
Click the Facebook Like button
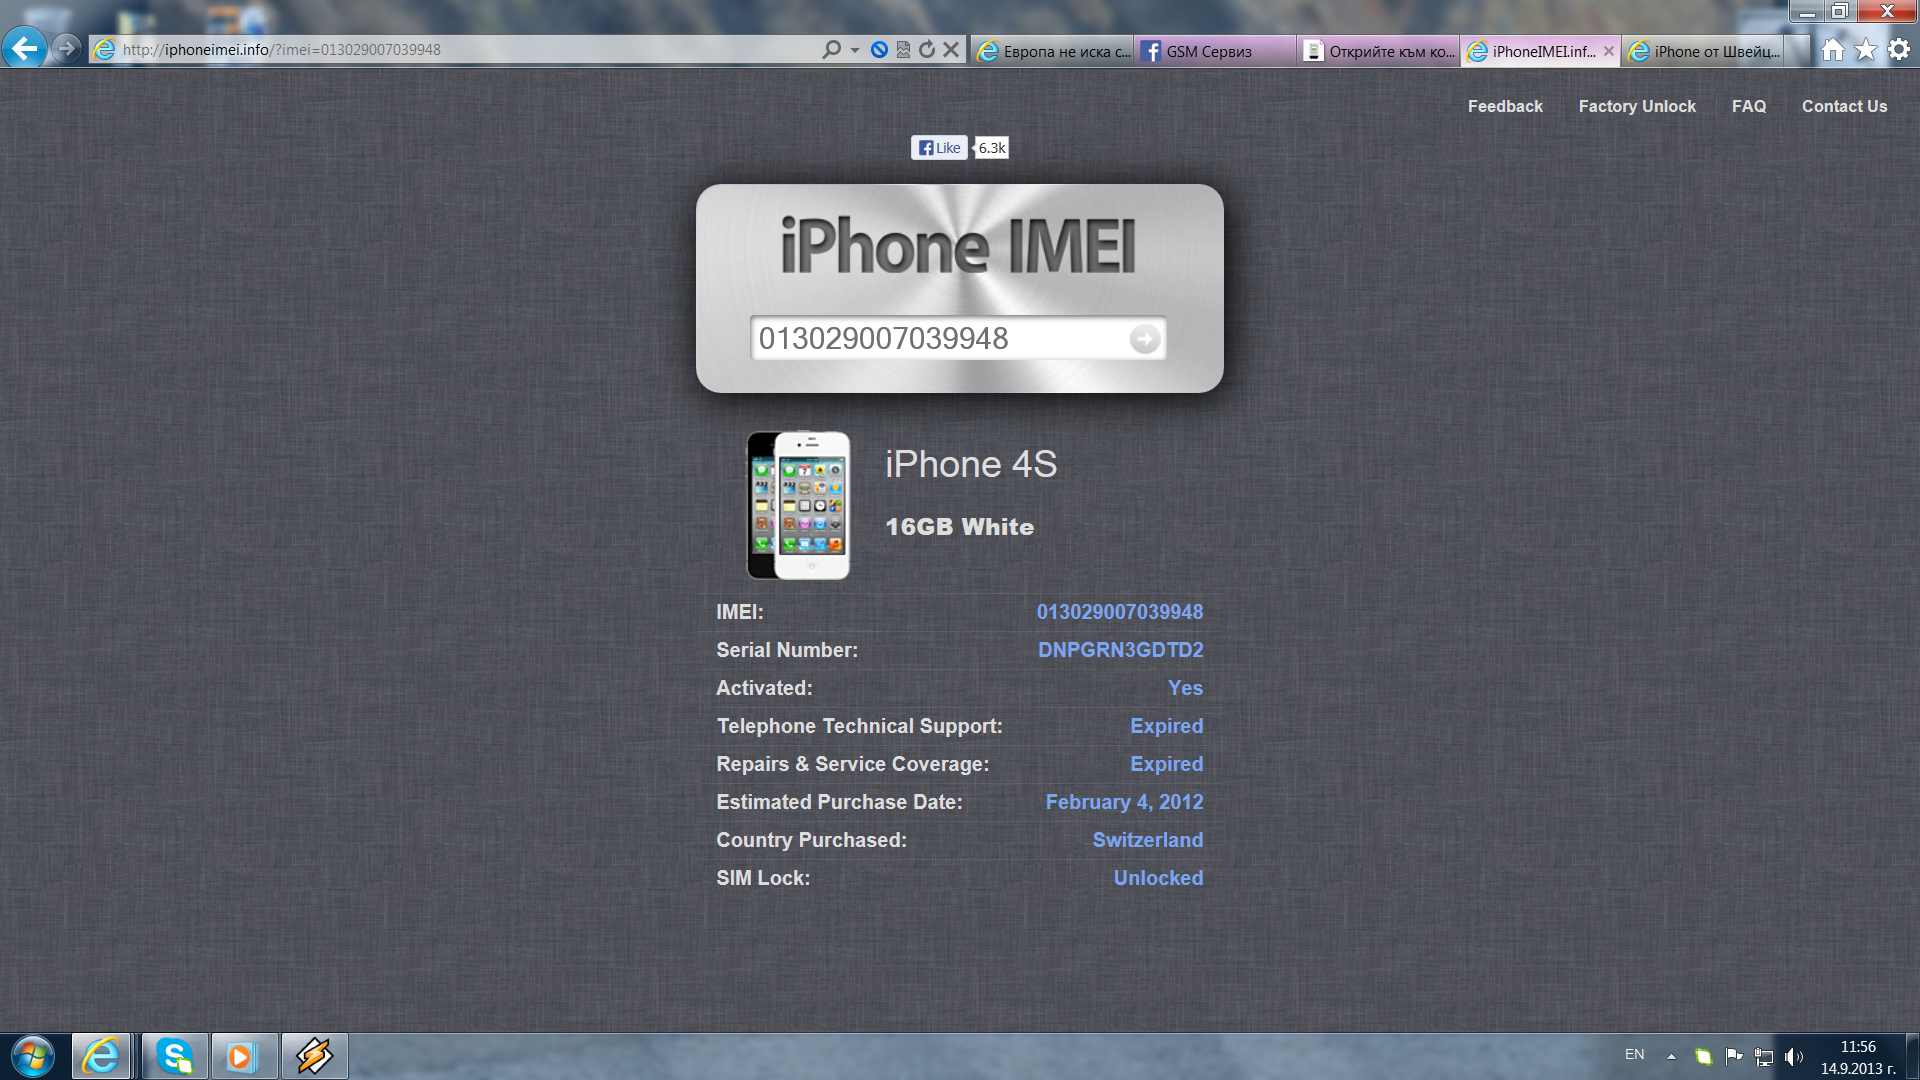coord(939,148)
